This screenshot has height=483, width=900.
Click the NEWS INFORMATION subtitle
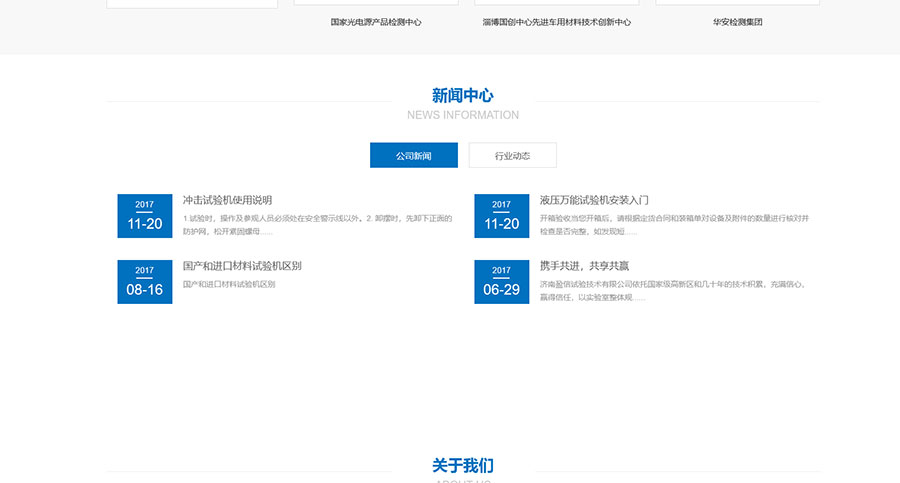coord(463,115)
